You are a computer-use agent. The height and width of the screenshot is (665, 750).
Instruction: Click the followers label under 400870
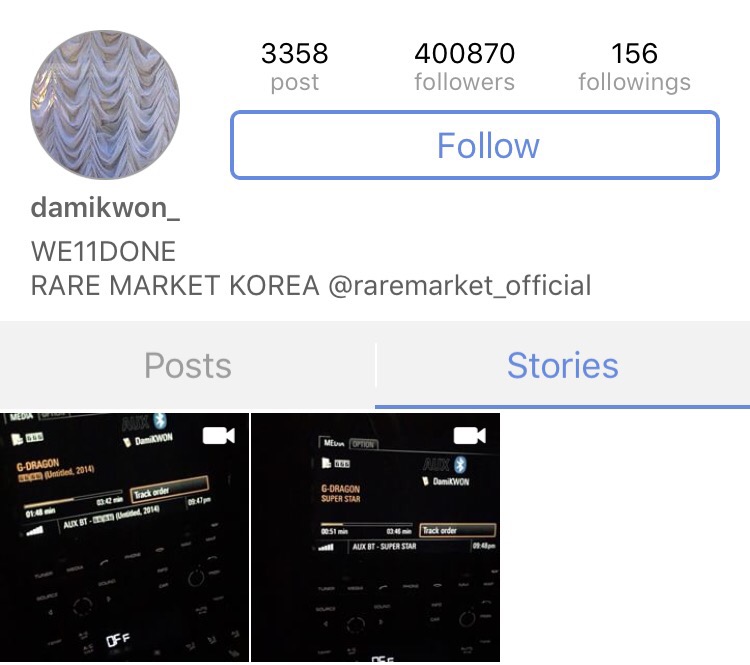coord(464,82)
